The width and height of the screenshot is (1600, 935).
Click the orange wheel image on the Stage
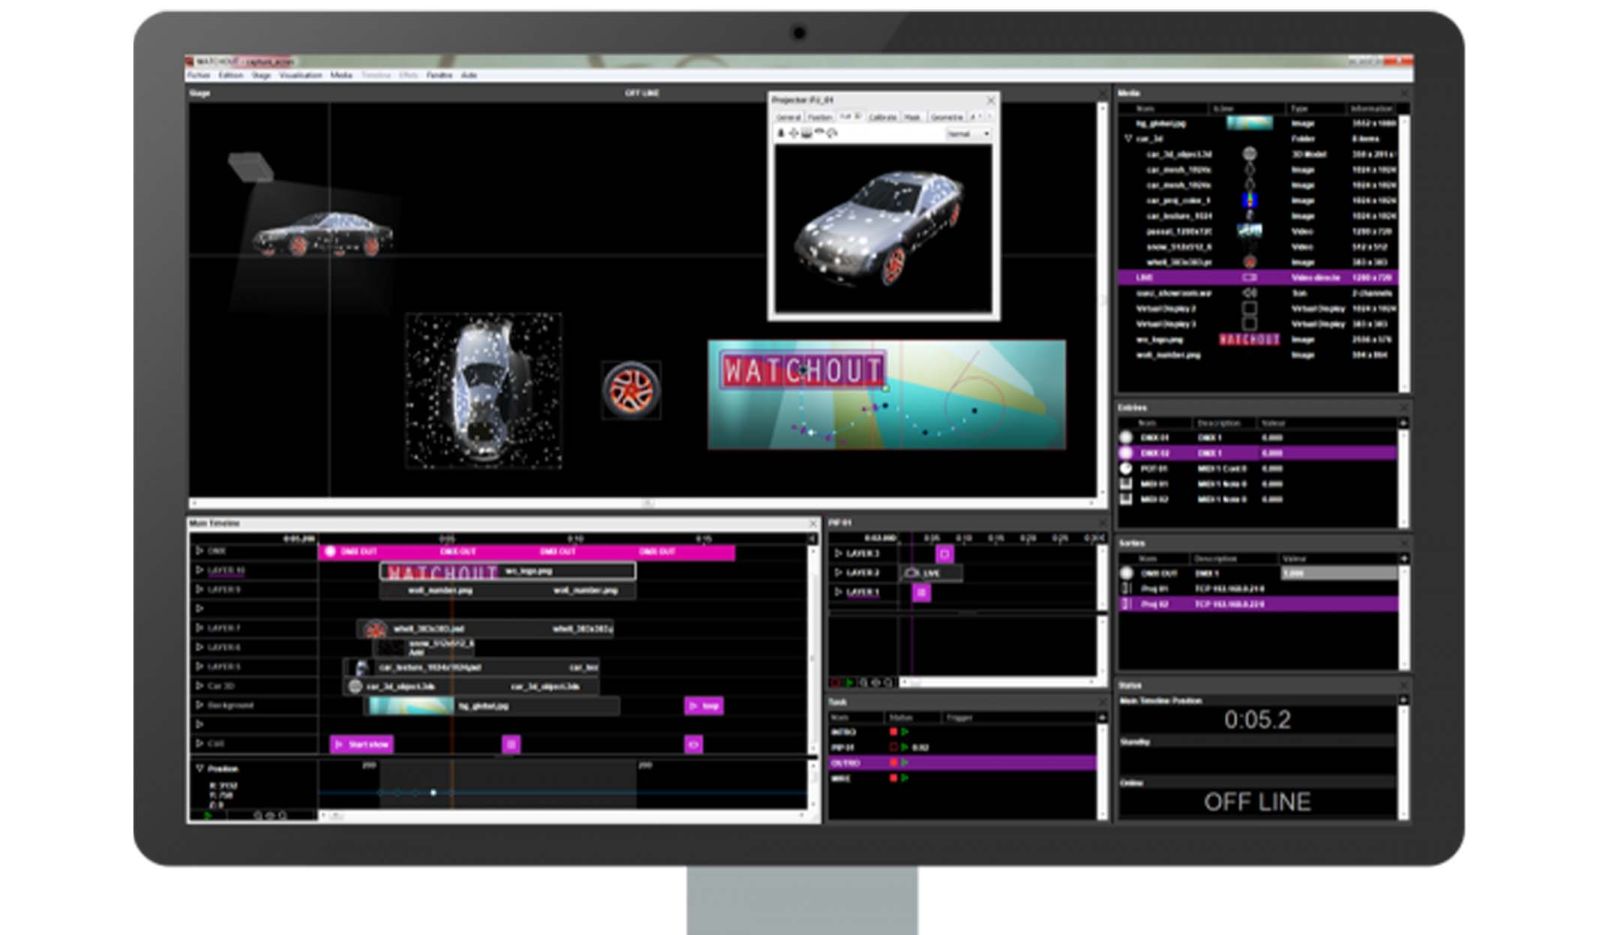[631, 389]
